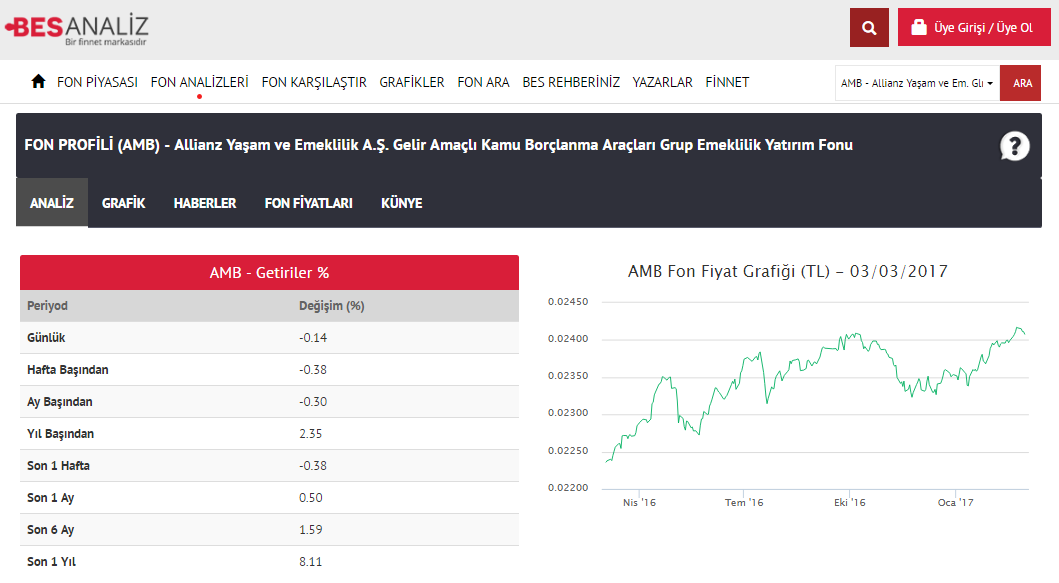Switch to the KÜNYE tab
The height and width of the screenshot is (583, 1059).
coord(402,203)
